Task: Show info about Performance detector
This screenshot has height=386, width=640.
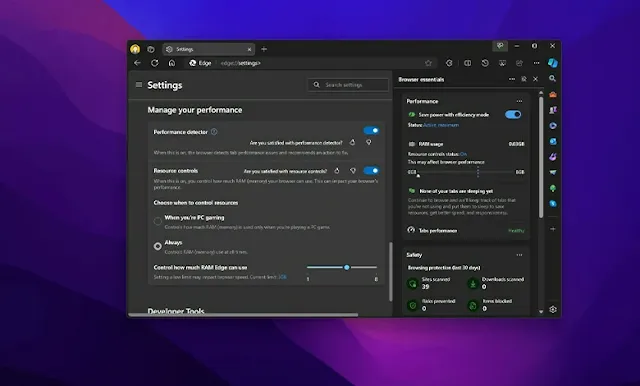Action: tap(214, 132)
